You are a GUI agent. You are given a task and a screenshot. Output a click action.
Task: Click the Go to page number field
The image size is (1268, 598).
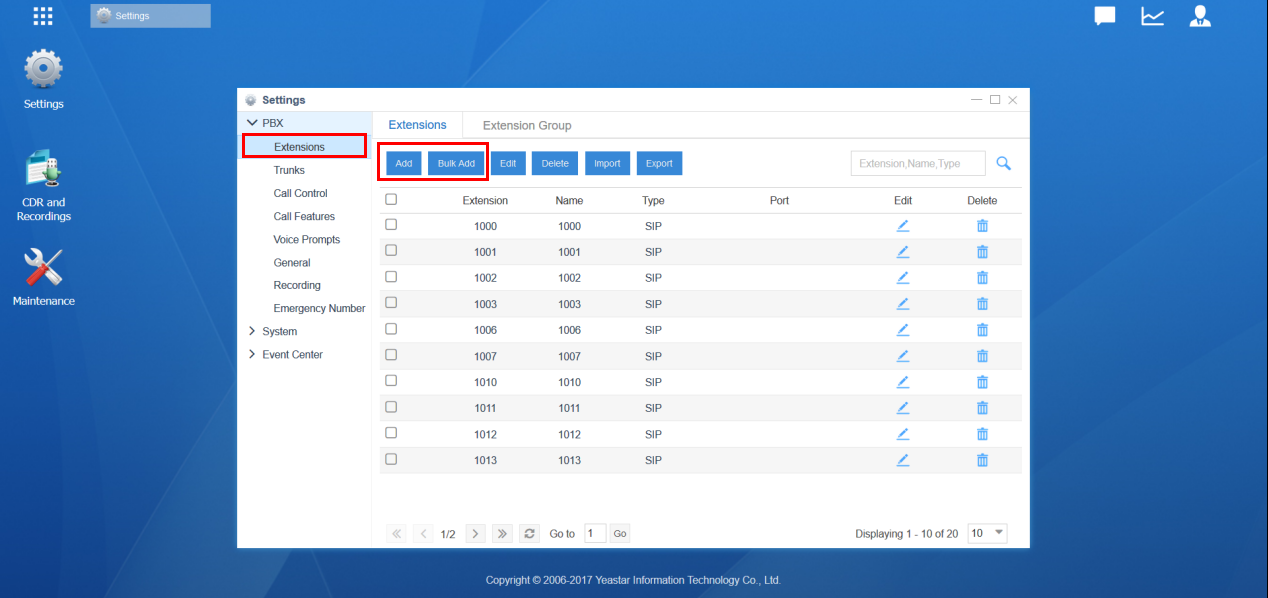(x=595, y=534)
